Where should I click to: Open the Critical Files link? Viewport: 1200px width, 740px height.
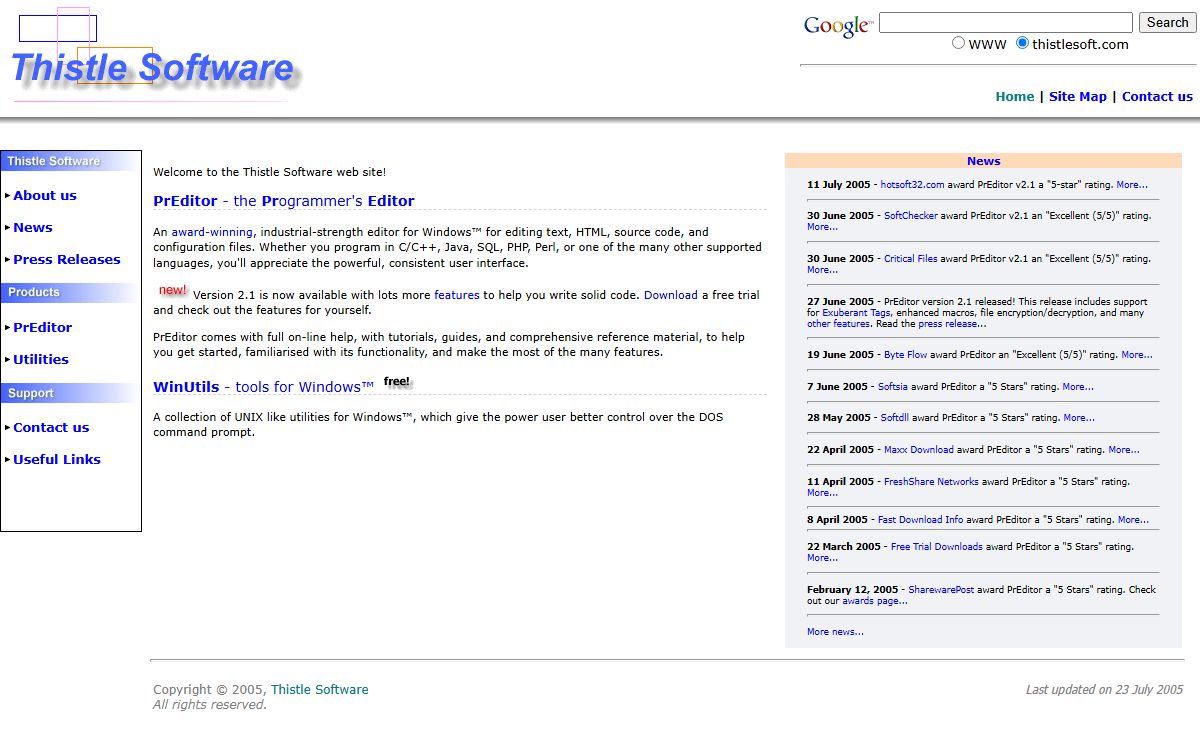click(x=911, y=259)
